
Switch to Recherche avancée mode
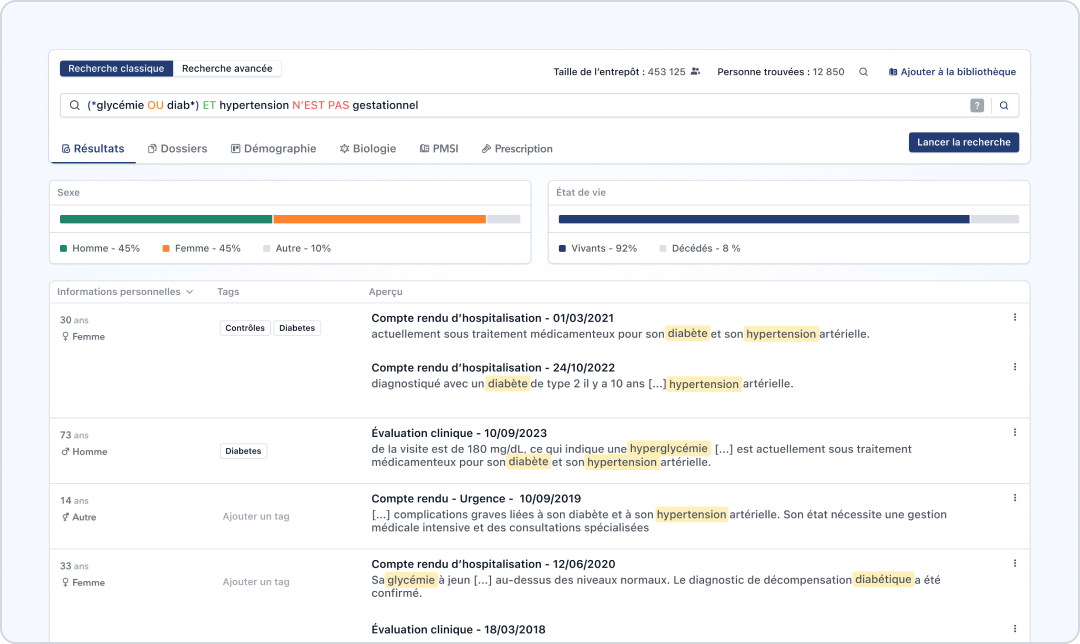click(227, 69)
